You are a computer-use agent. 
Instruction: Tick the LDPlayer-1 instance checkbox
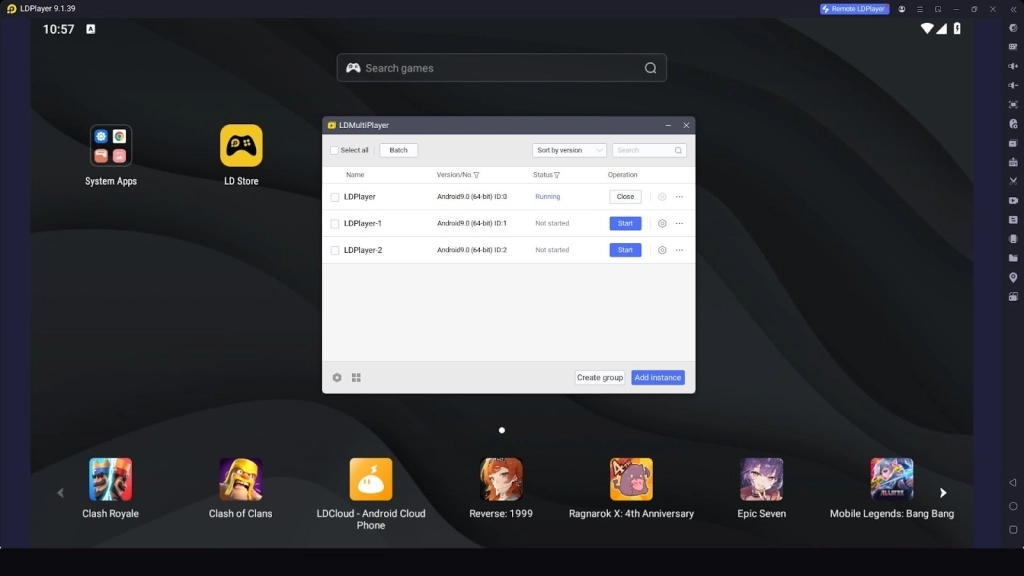point(335,224)
